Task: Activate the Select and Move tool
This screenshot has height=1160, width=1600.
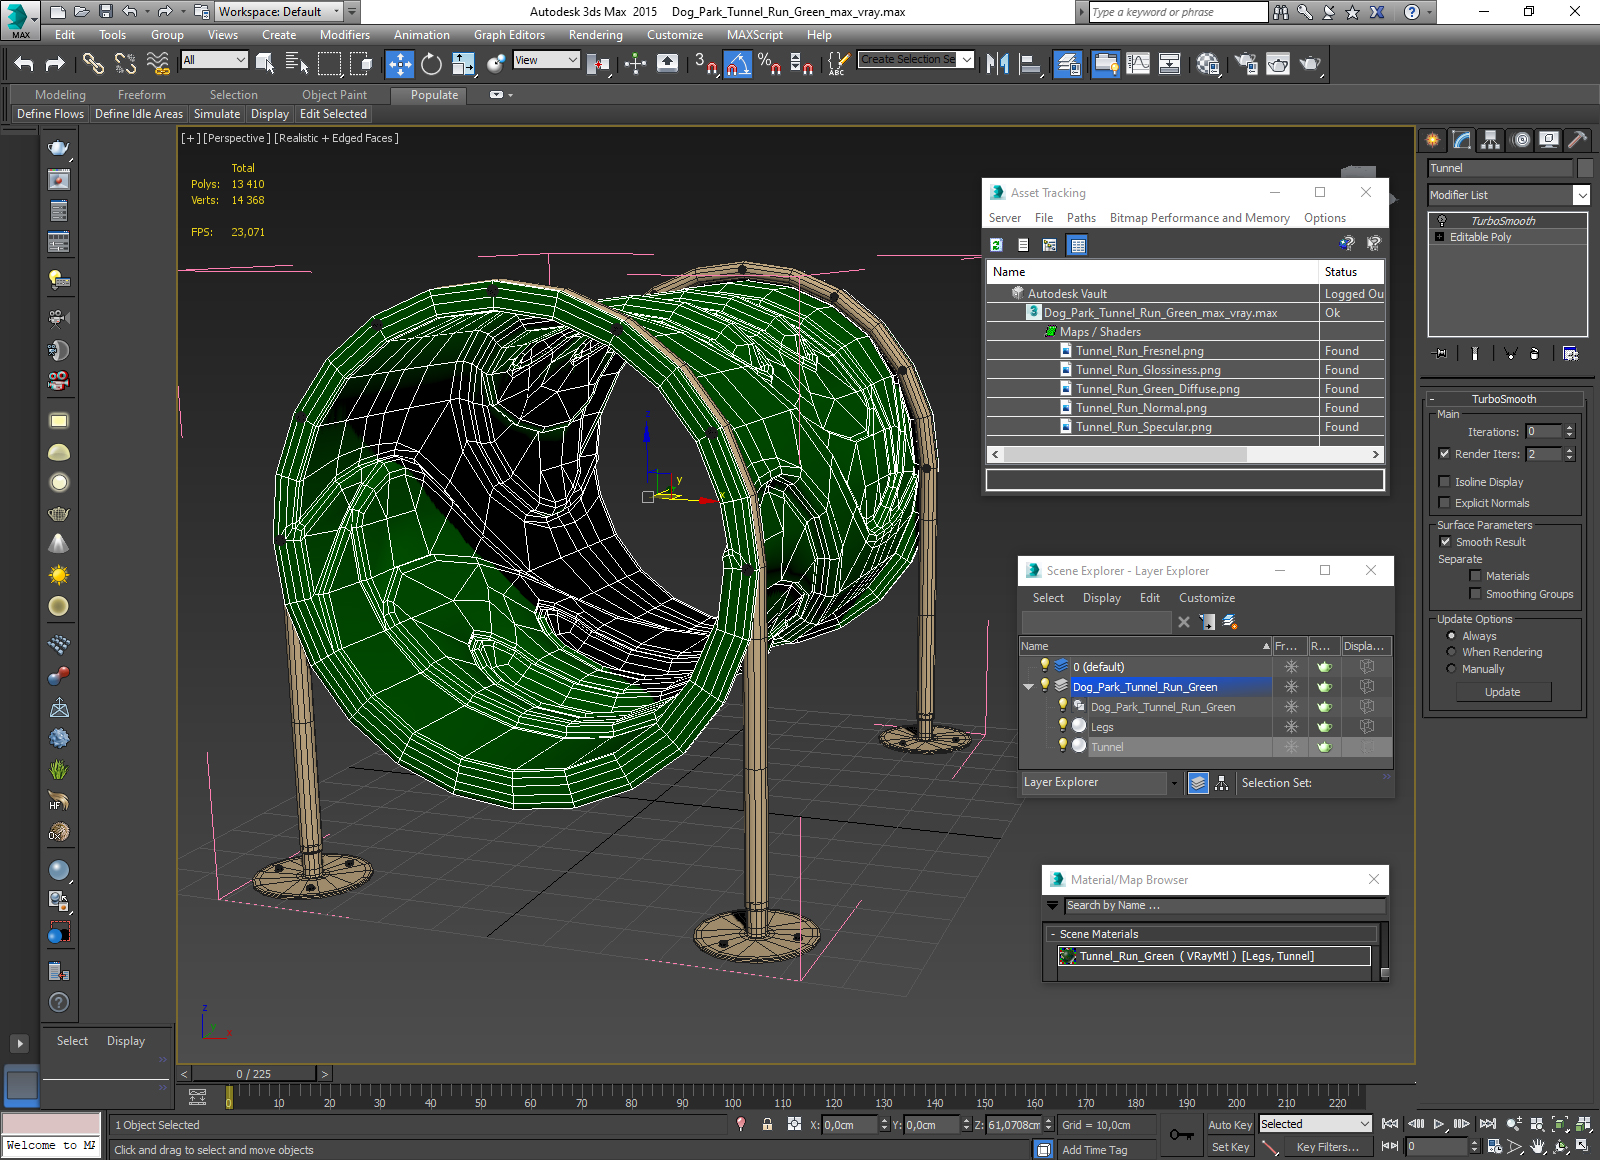Action: 399,64
